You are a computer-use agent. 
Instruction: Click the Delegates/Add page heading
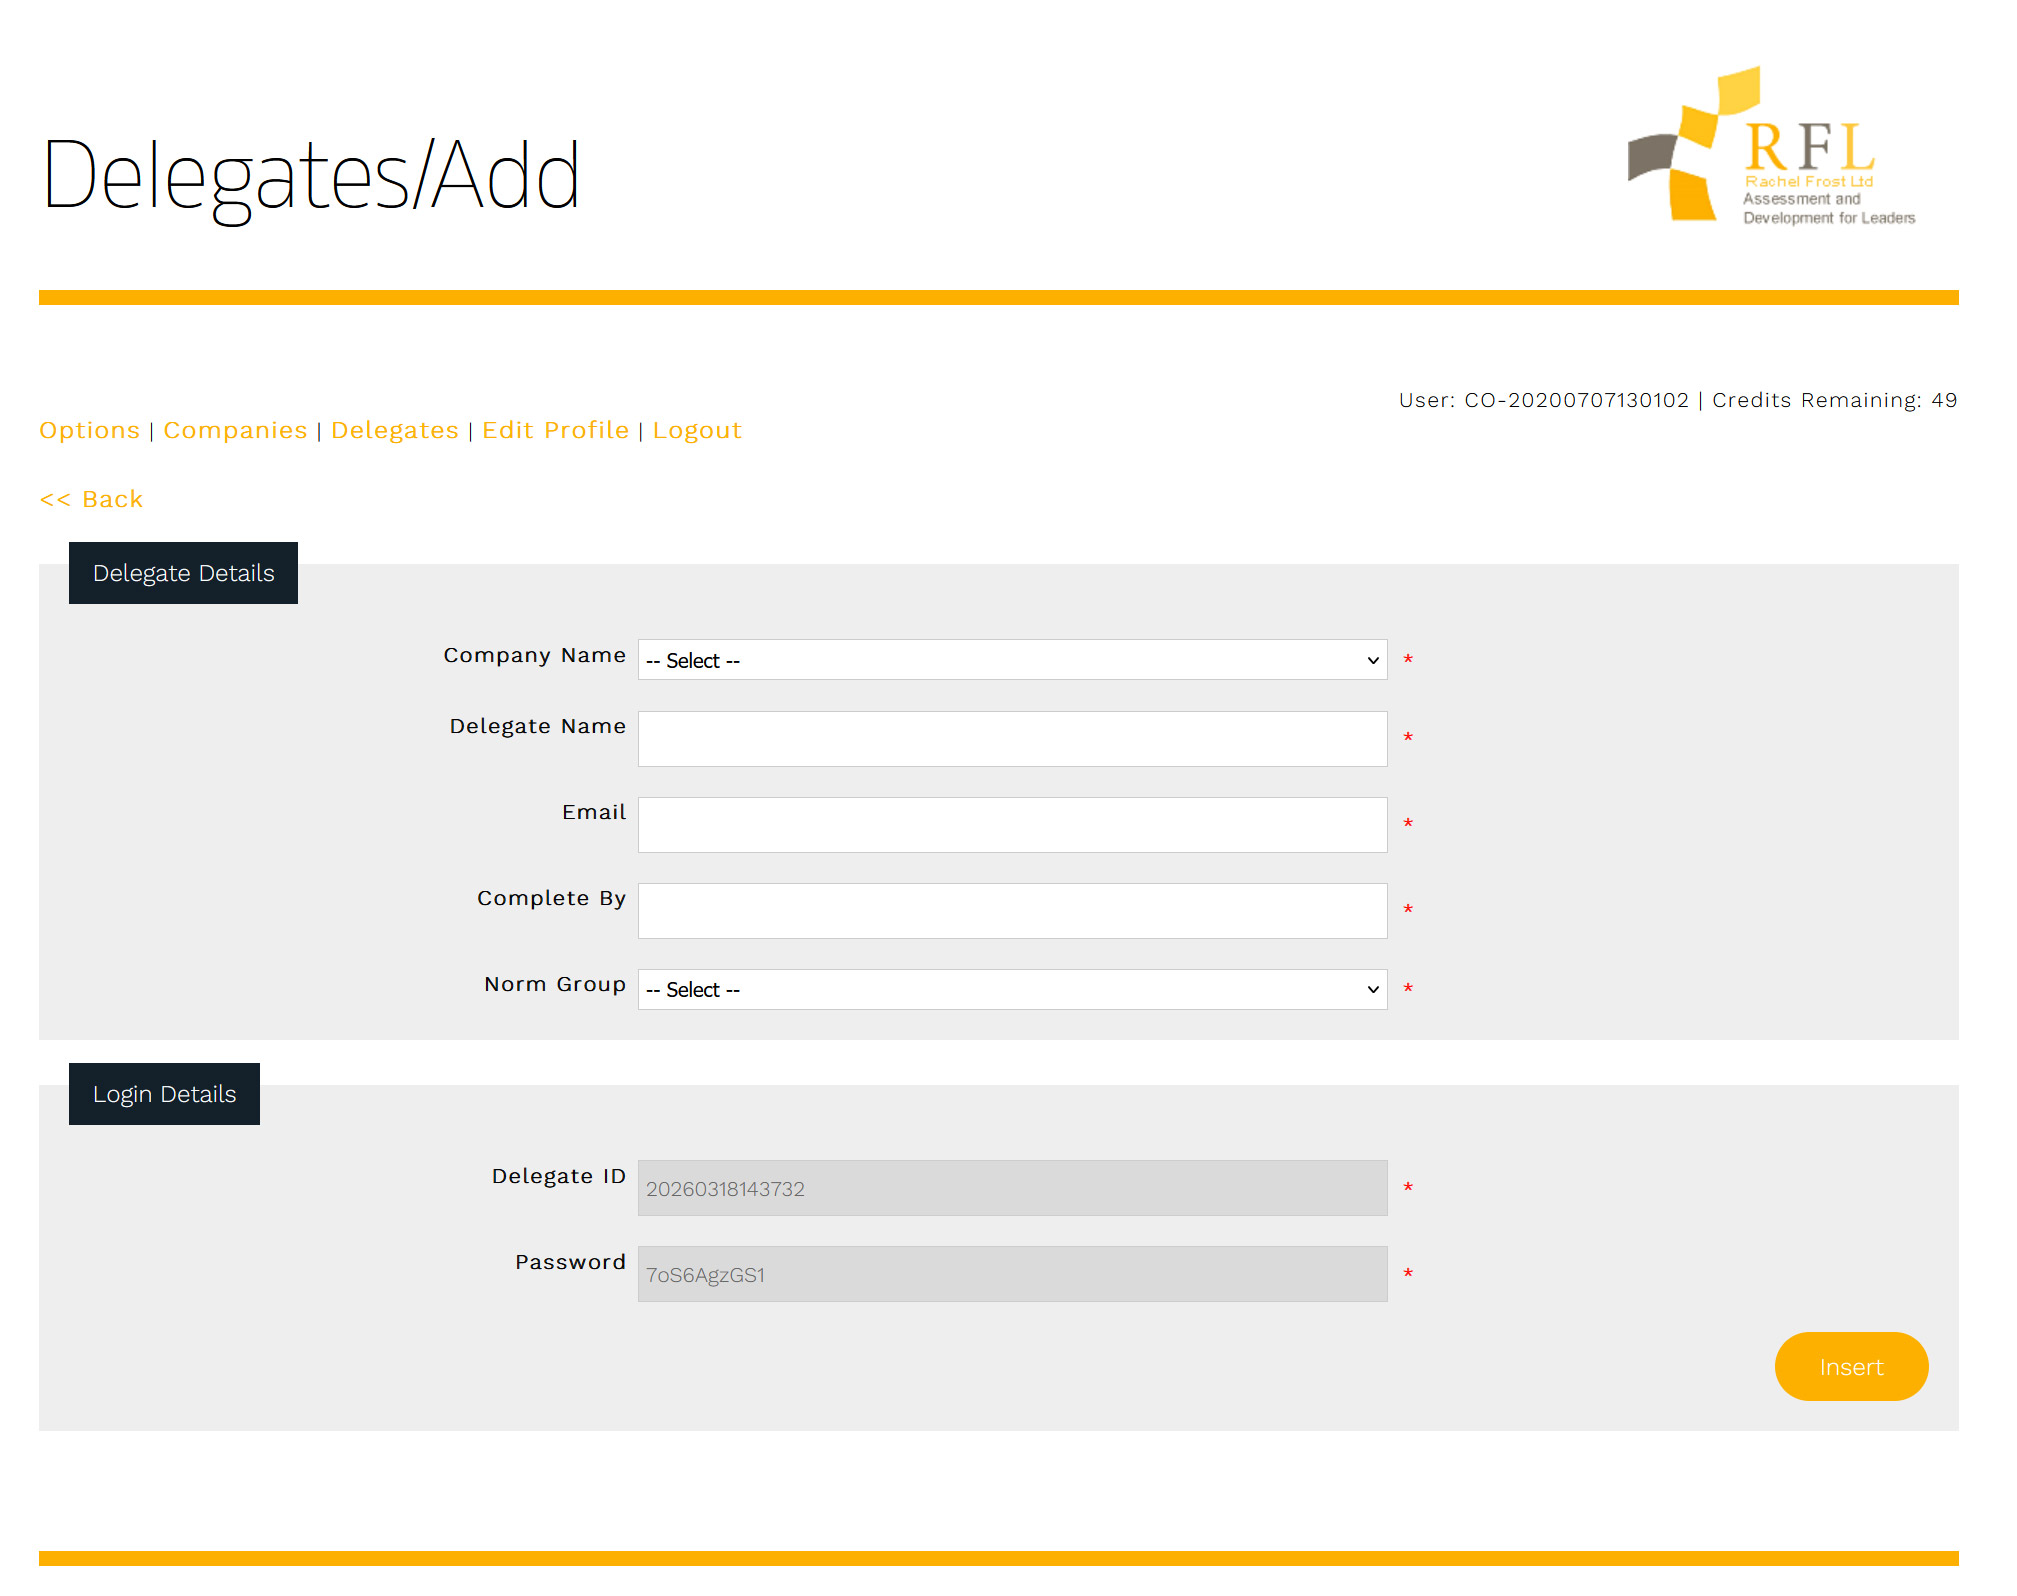[x=311, y=177]
